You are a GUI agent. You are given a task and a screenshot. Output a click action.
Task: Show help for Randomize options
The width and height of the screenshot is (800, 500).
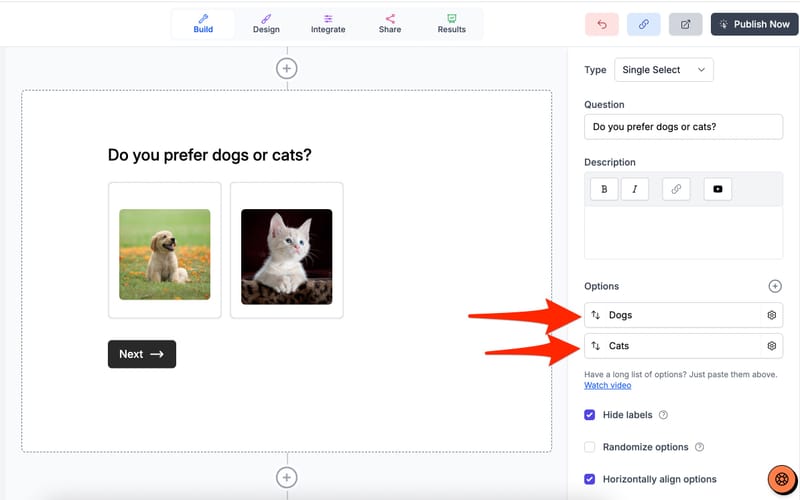click(x=699, y=447)
